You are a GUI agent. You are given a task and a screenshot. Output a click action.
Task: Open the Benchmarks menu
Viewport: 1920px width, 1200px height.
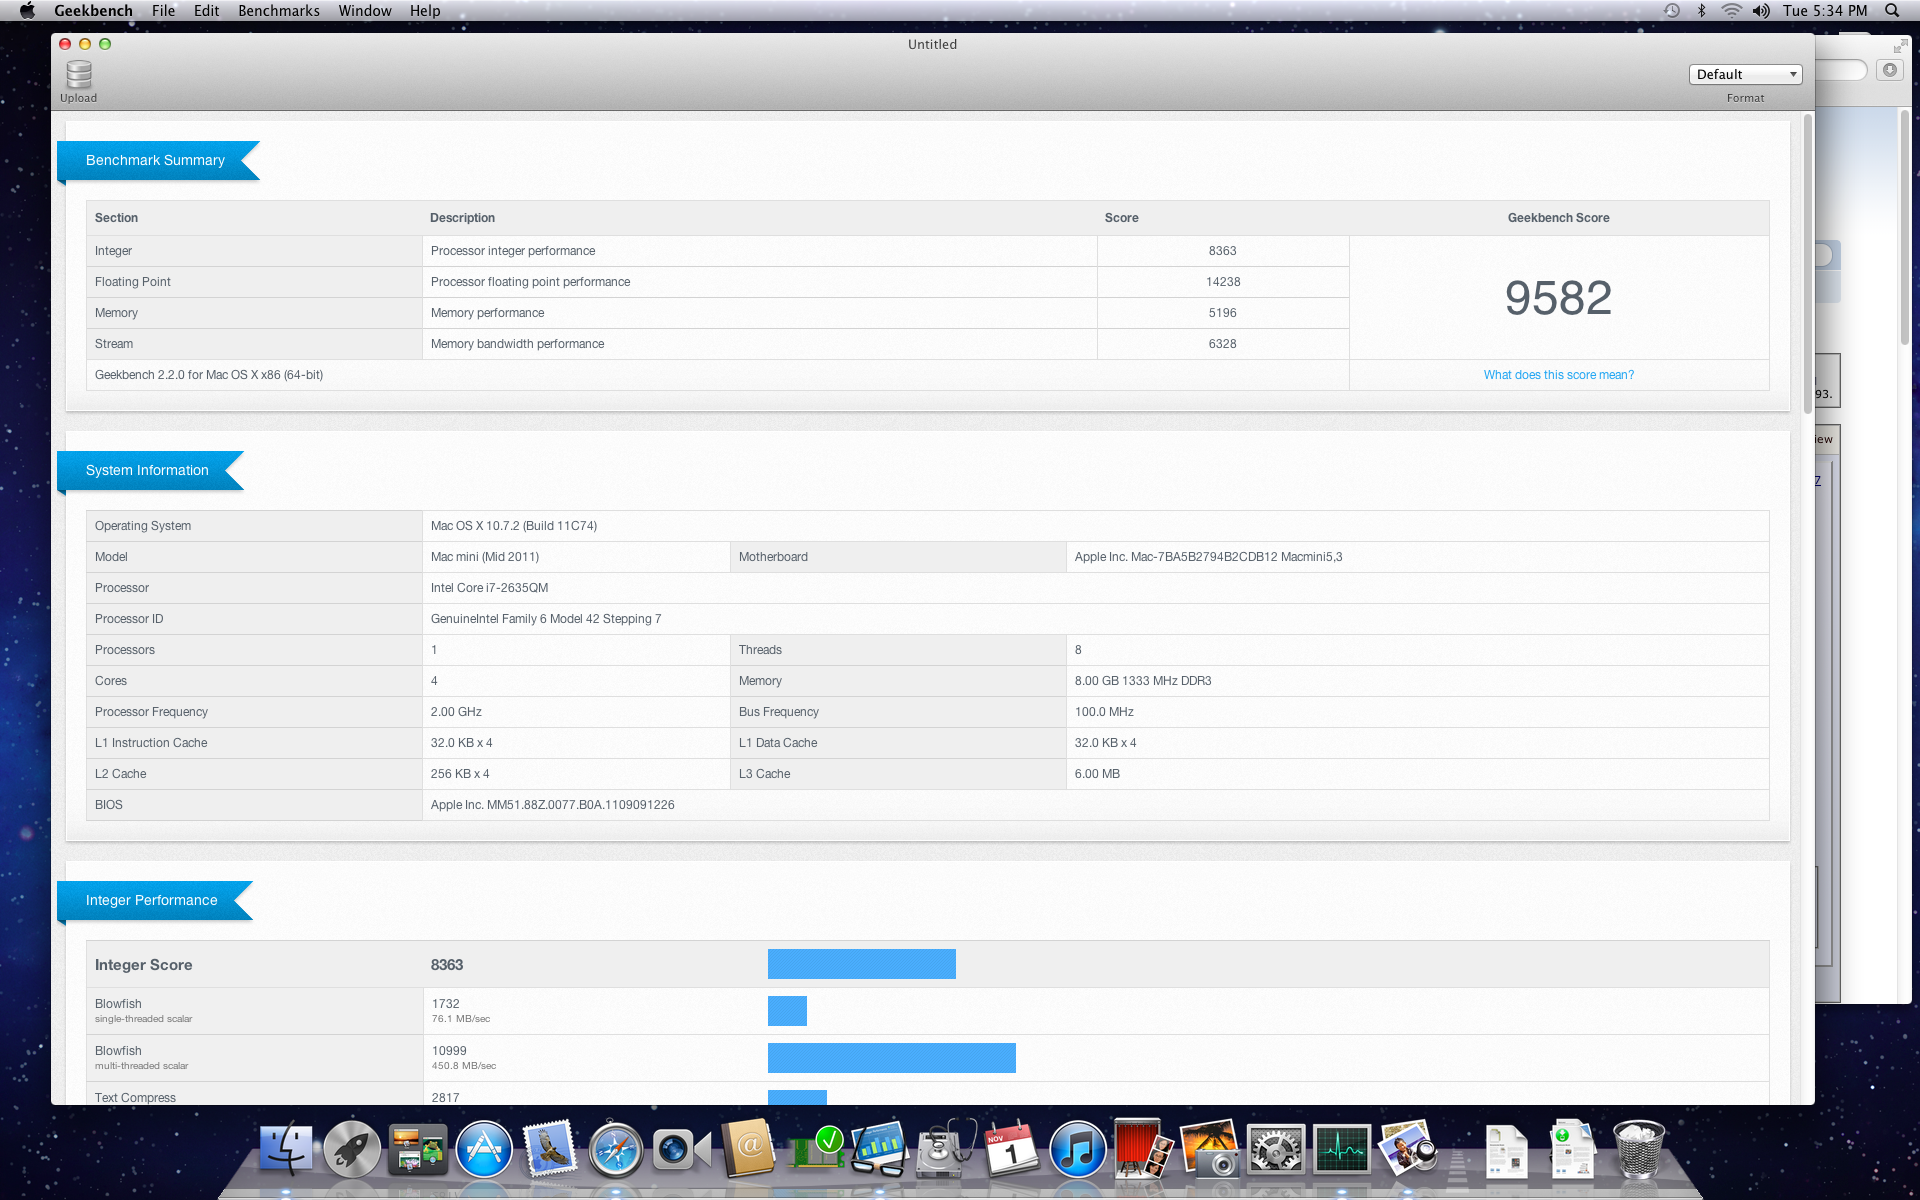pyautogui.click(x=279, y=10)
